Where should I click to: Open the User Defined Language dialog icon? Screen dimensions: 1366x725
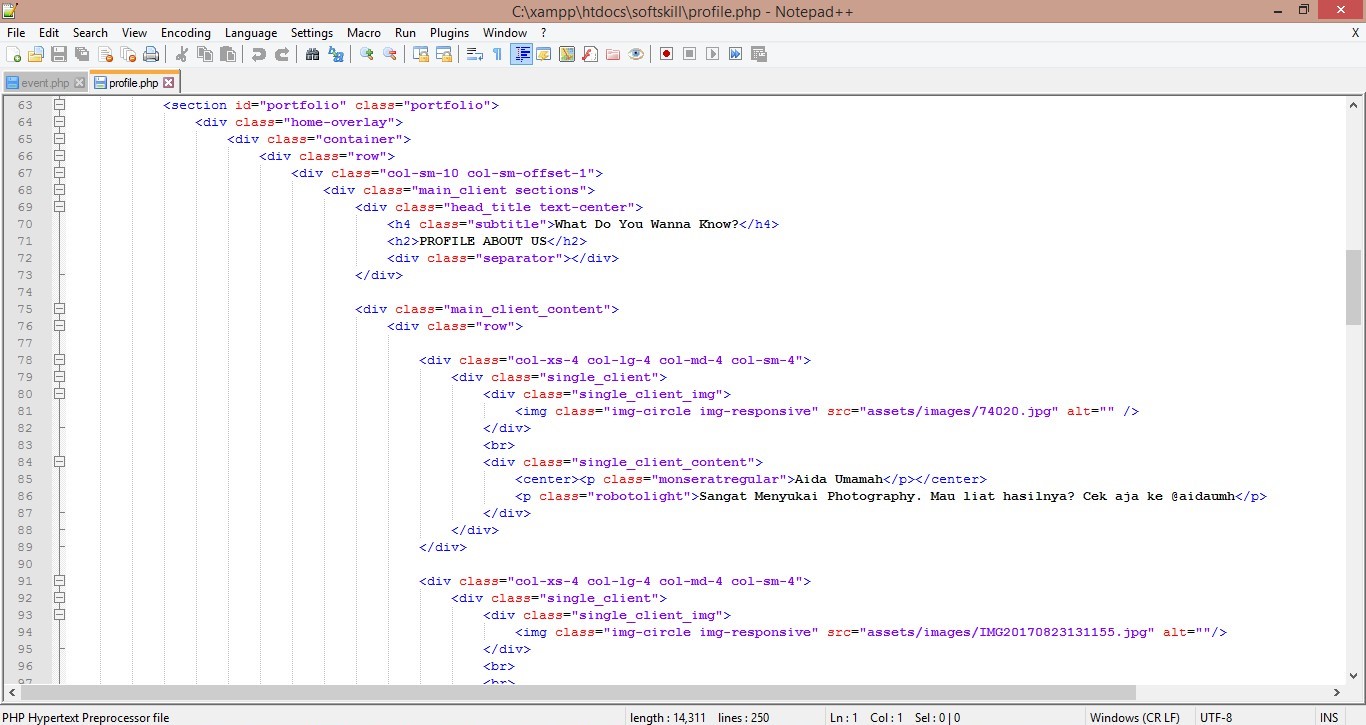point(544,54)
